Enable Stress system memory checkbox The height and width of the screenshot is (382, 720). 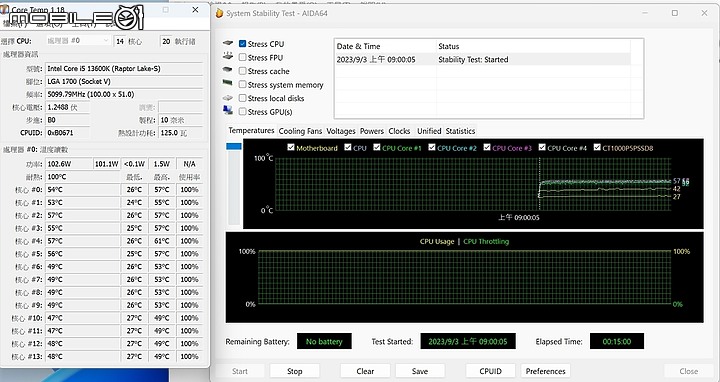point(242,84)
